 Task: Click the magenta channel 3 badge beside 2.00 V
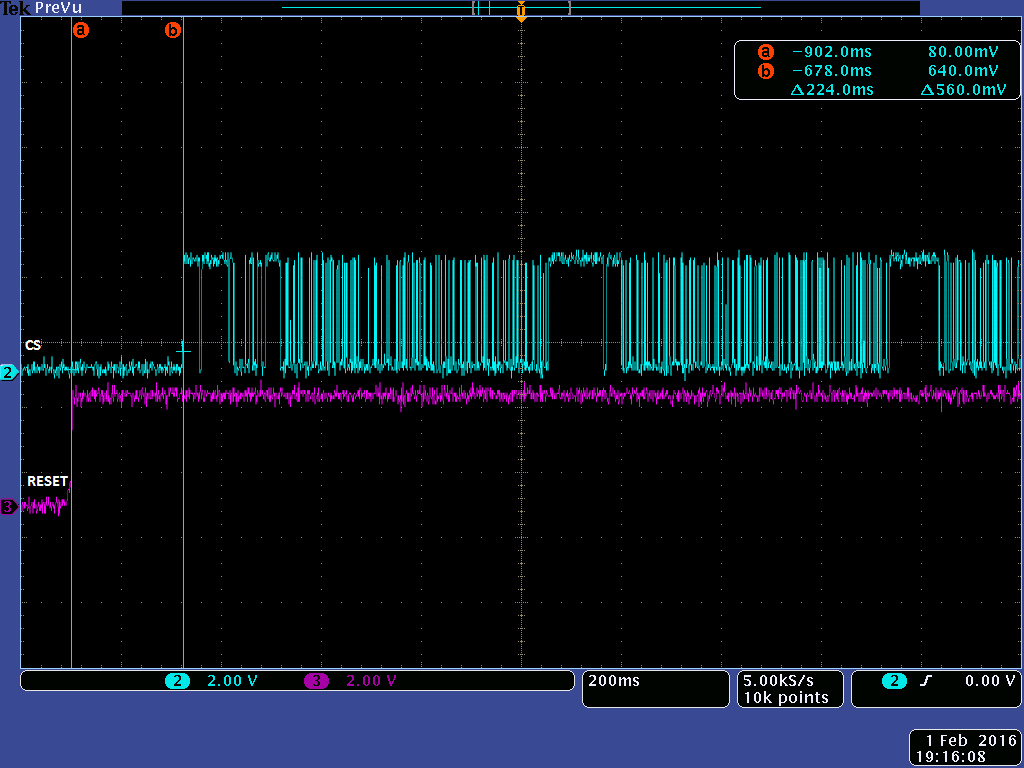316,680
